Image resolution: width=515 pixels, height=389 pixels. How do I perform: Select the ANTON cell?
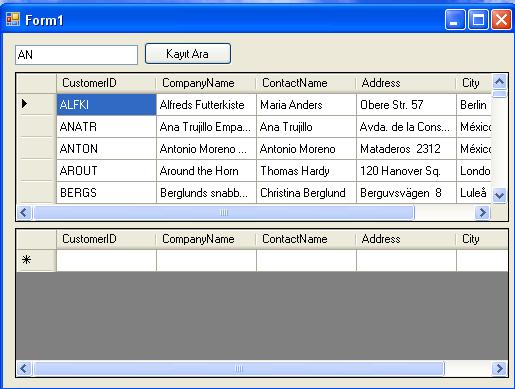pos(106,149)
